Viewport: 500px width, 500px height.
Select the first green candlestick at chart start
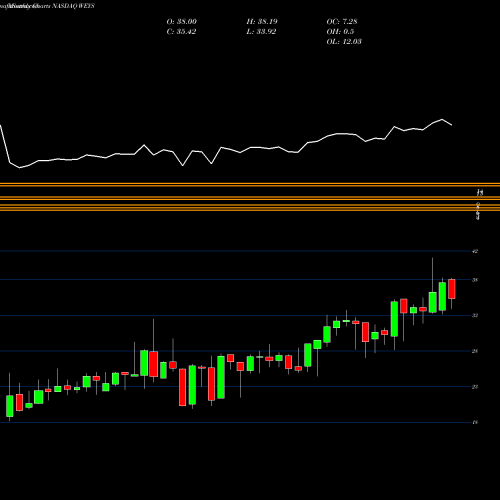click(10, 406)
